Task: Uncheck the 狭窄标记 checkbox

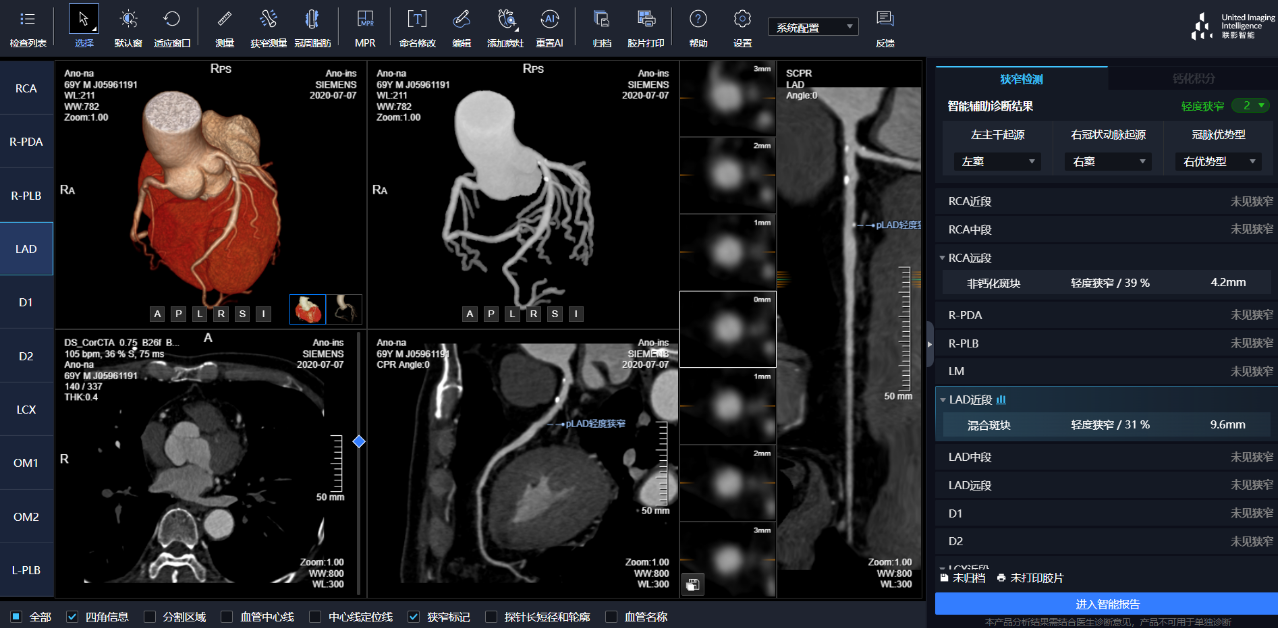Action: pos(414,617)
